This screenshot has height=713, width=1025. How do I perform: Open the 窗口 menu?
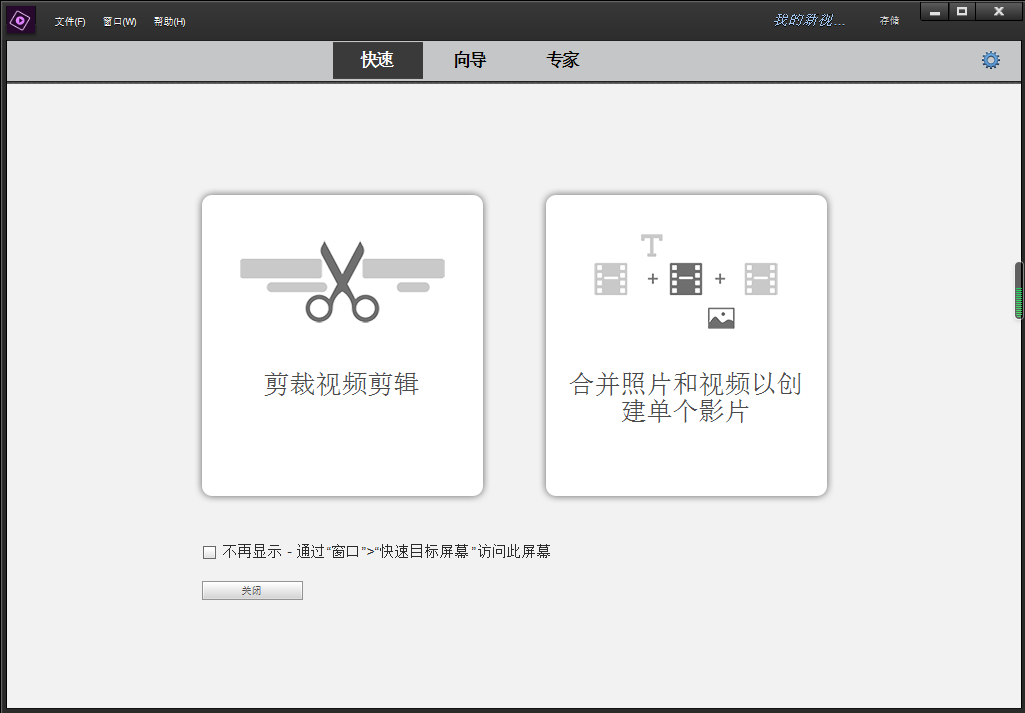(118, 21)
